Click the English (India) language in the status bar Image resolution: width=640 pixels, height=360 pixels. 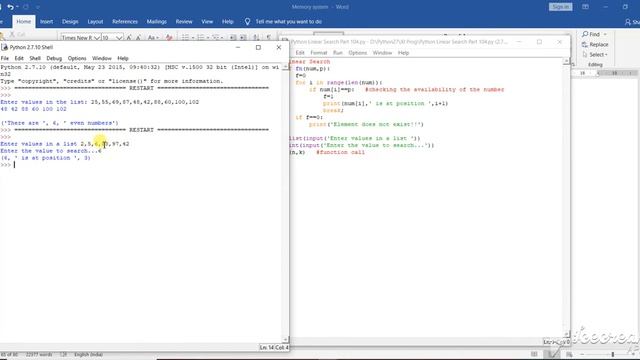88,355
